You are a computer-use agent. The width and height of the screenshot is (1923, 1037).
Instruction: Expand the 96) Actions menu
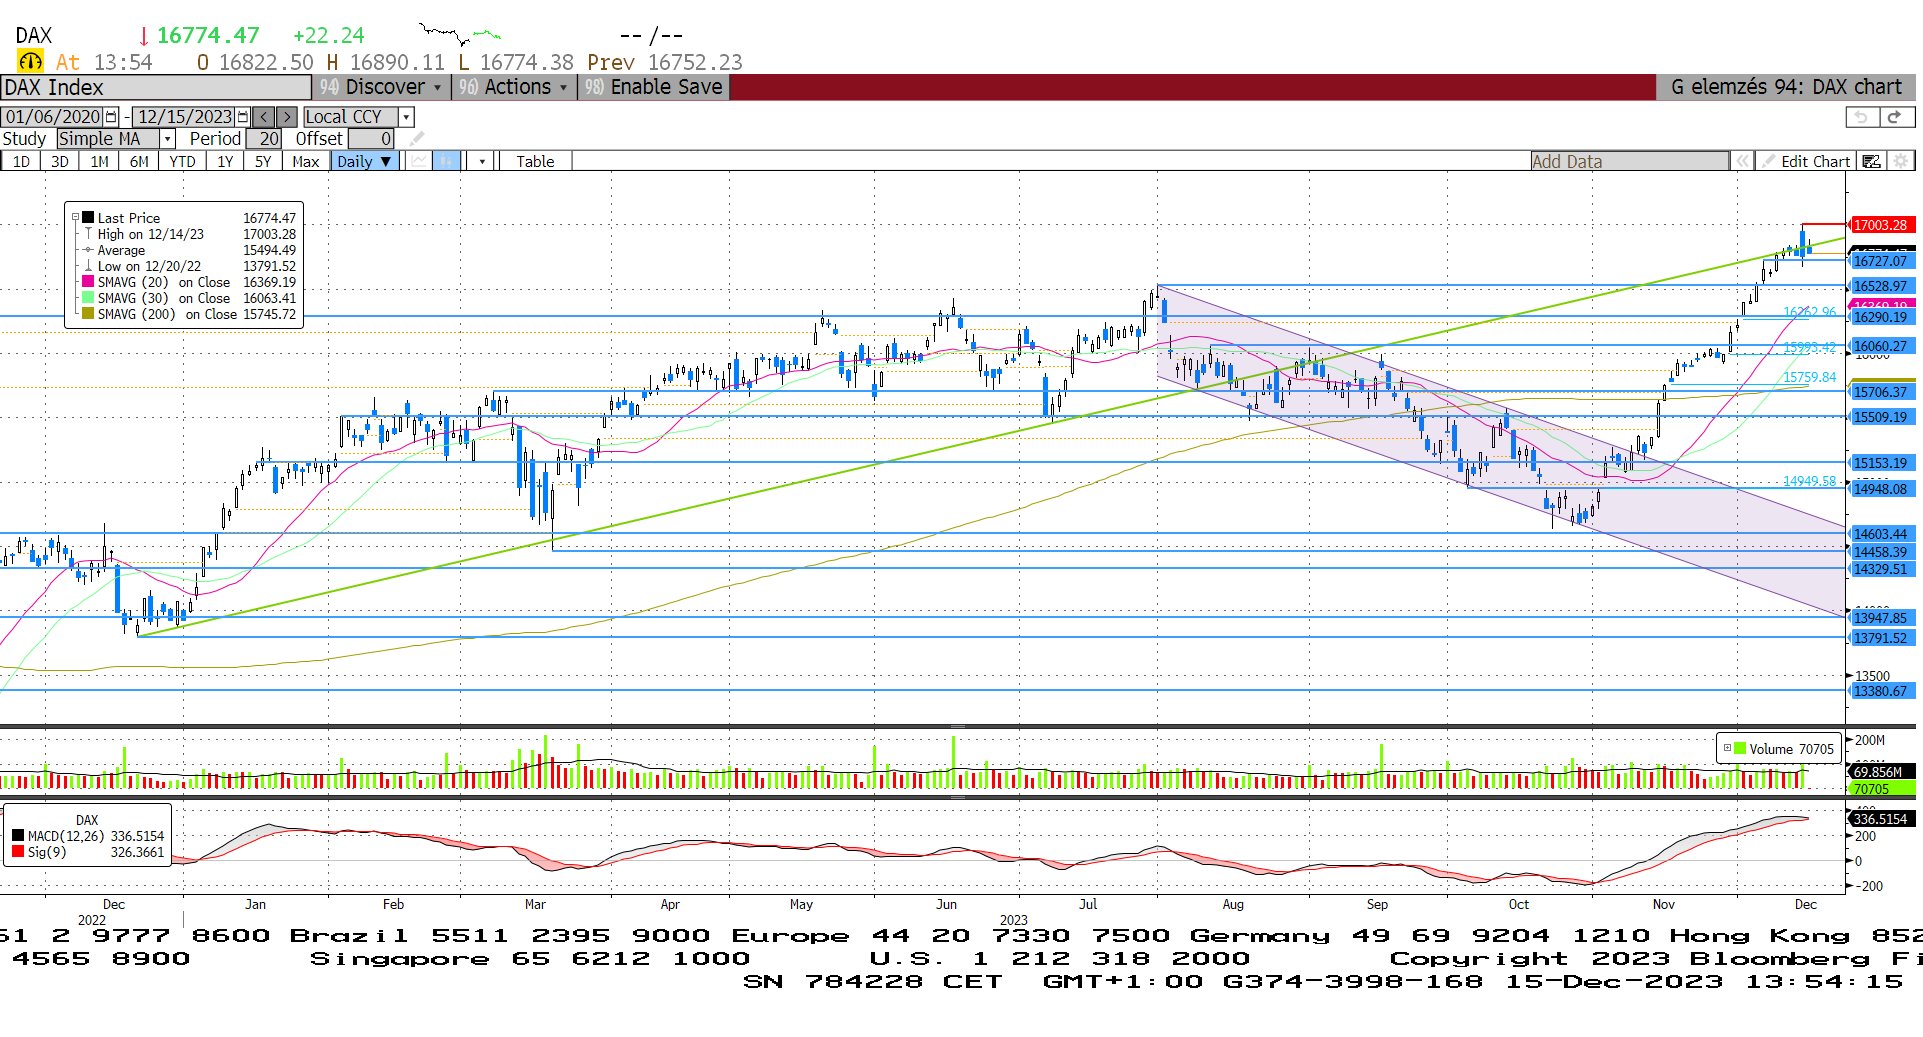tap(514, 87)
